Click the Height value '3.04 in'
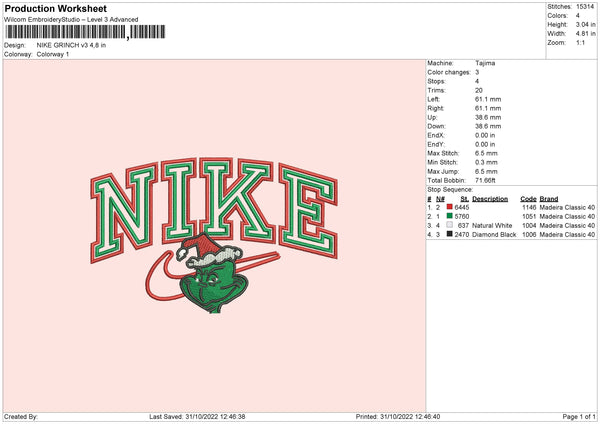 [x=585, y=24]
